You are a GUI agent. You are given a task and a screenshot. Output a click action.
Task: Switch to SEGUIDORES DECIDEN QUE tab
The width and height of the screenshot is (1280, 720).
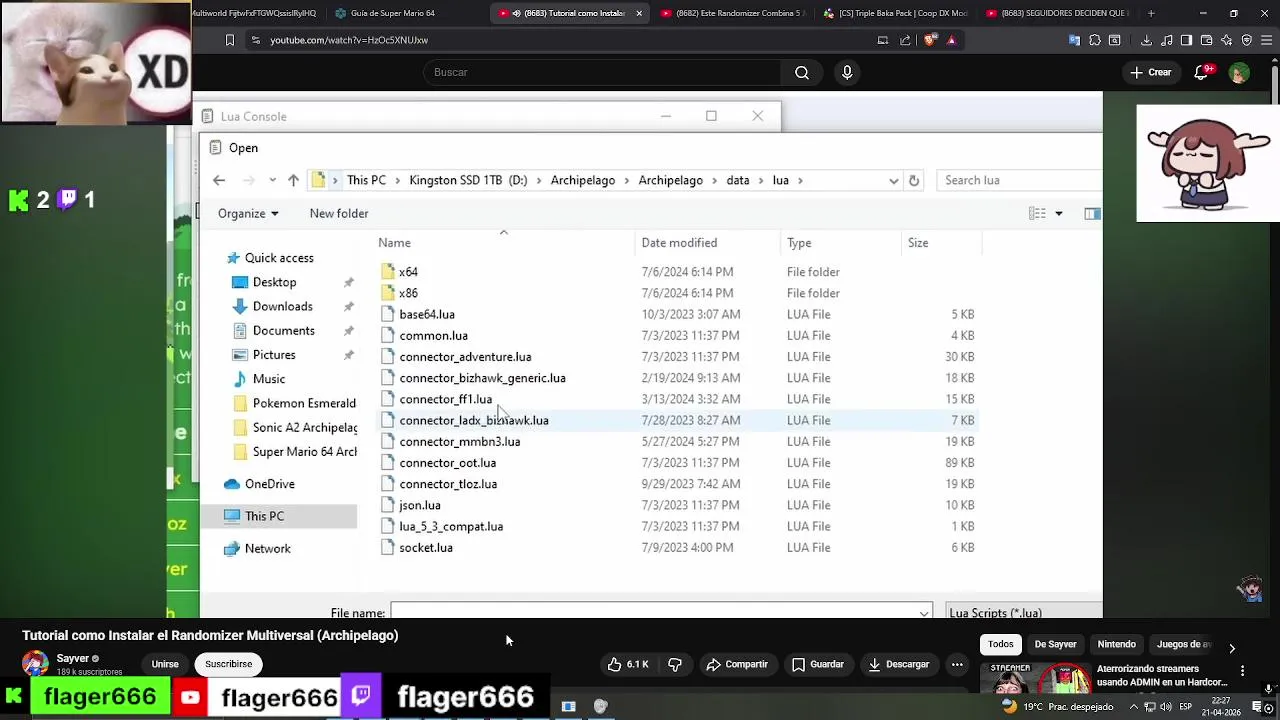[1057, 13]
